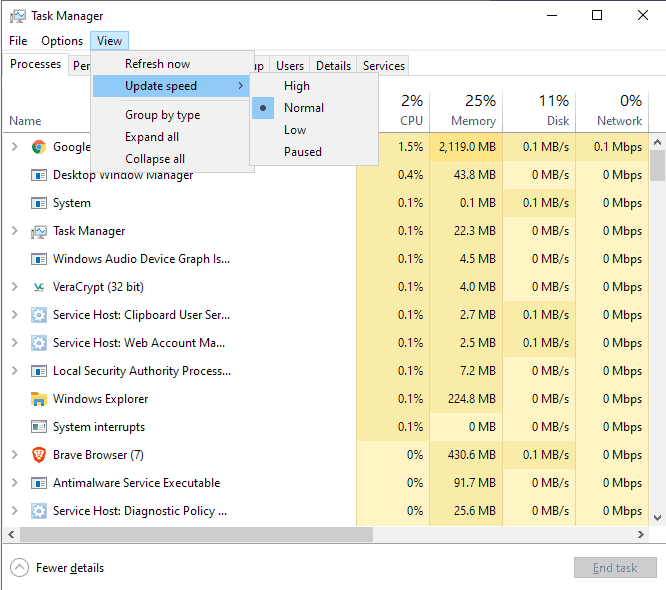Set update speed to High

point(314,86)
